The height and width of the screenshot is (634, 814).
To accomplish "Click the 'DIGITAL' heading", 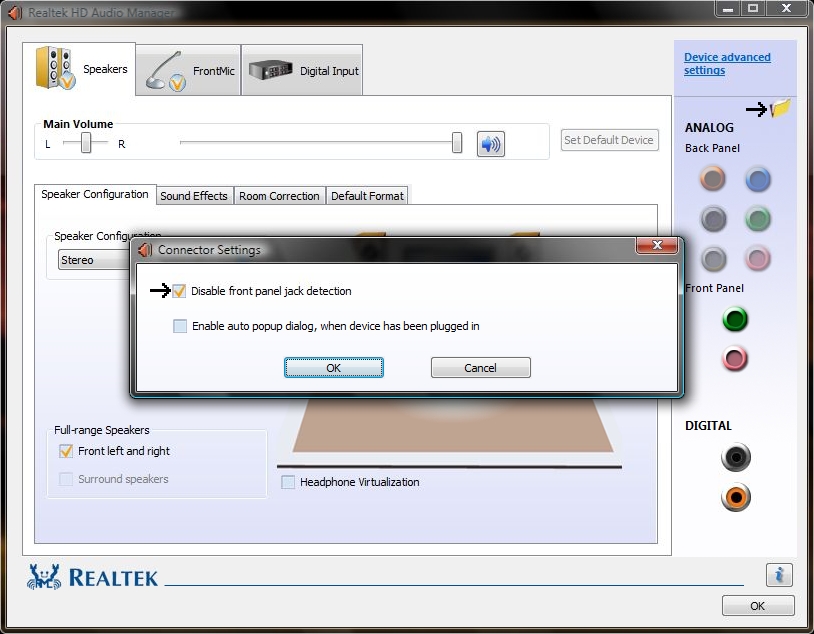I will (708, 426).
